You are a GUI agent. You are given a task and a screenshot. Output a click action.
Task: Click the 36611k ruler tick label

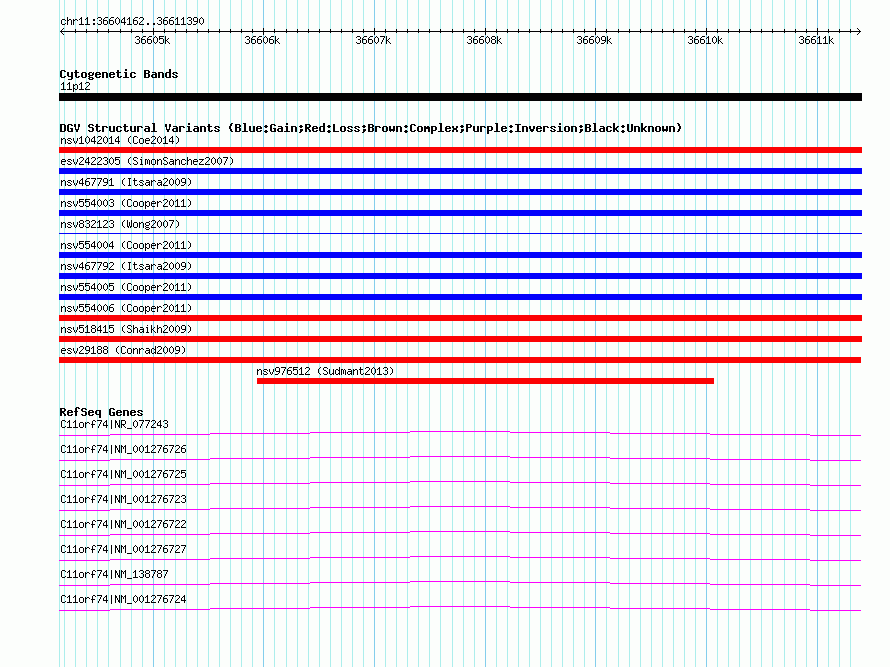816,40
